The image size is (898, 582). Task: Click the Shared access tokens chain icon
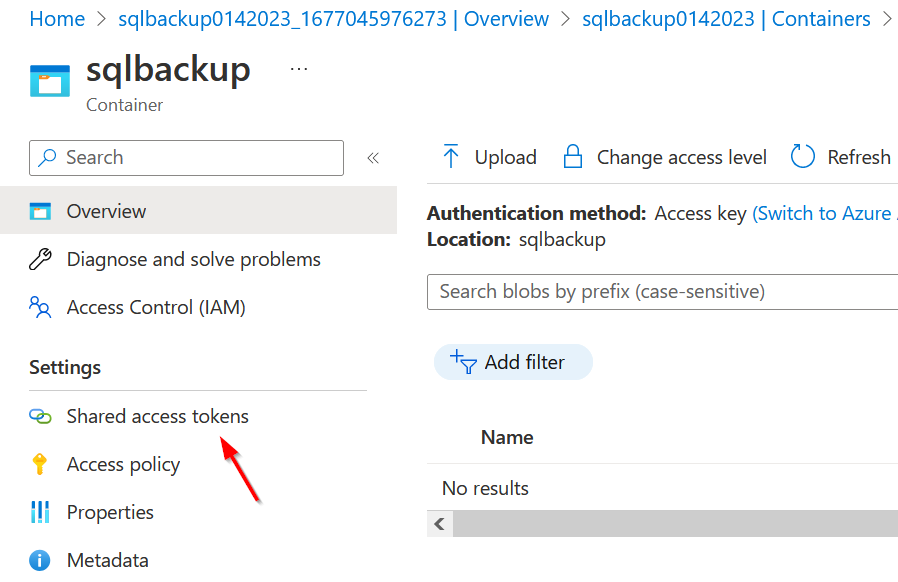pos(40,416)
